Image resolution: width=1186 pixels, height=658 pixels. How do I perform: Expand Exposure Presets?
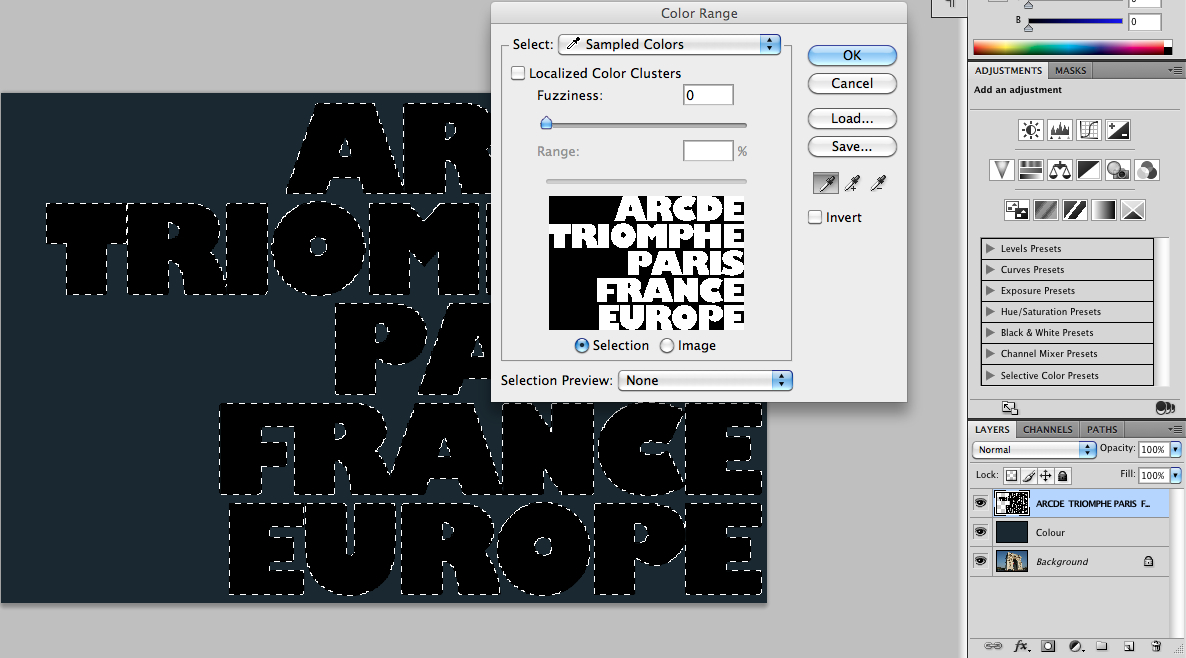(990, 290)
